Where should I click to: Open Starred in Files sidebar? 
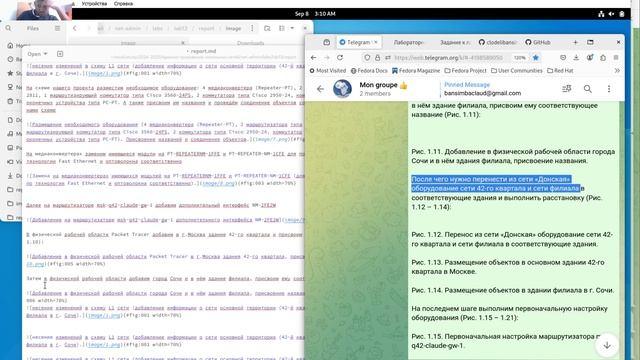[11, 73]
